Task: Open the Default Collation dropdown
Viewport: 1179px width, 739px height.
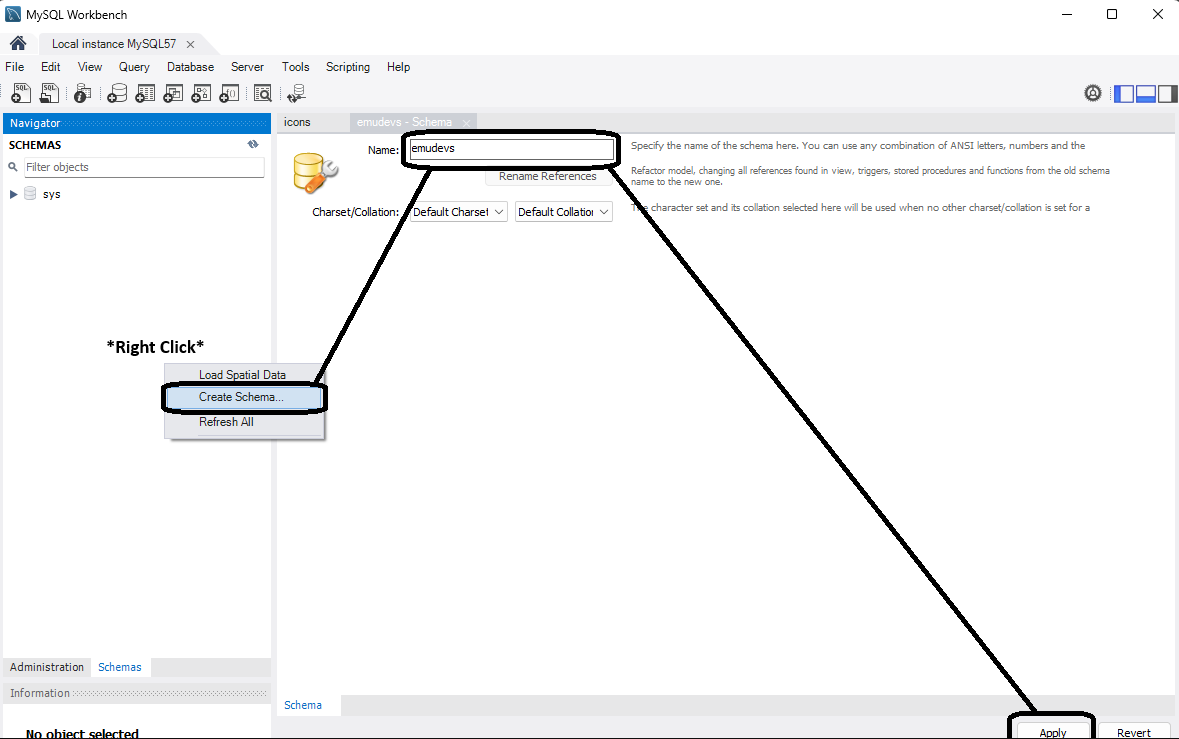Action: (x=563, y=212)
